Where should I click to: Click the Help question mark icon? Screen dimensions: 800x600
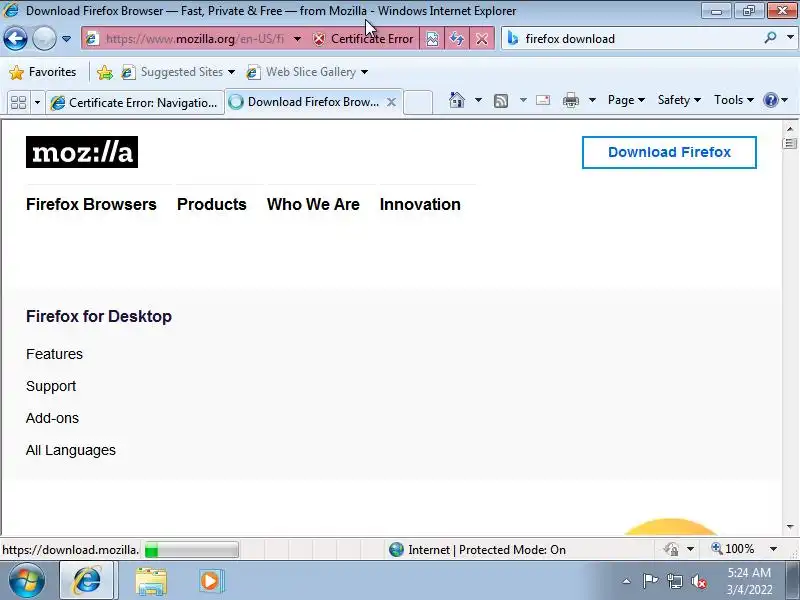tap(770, 100)
